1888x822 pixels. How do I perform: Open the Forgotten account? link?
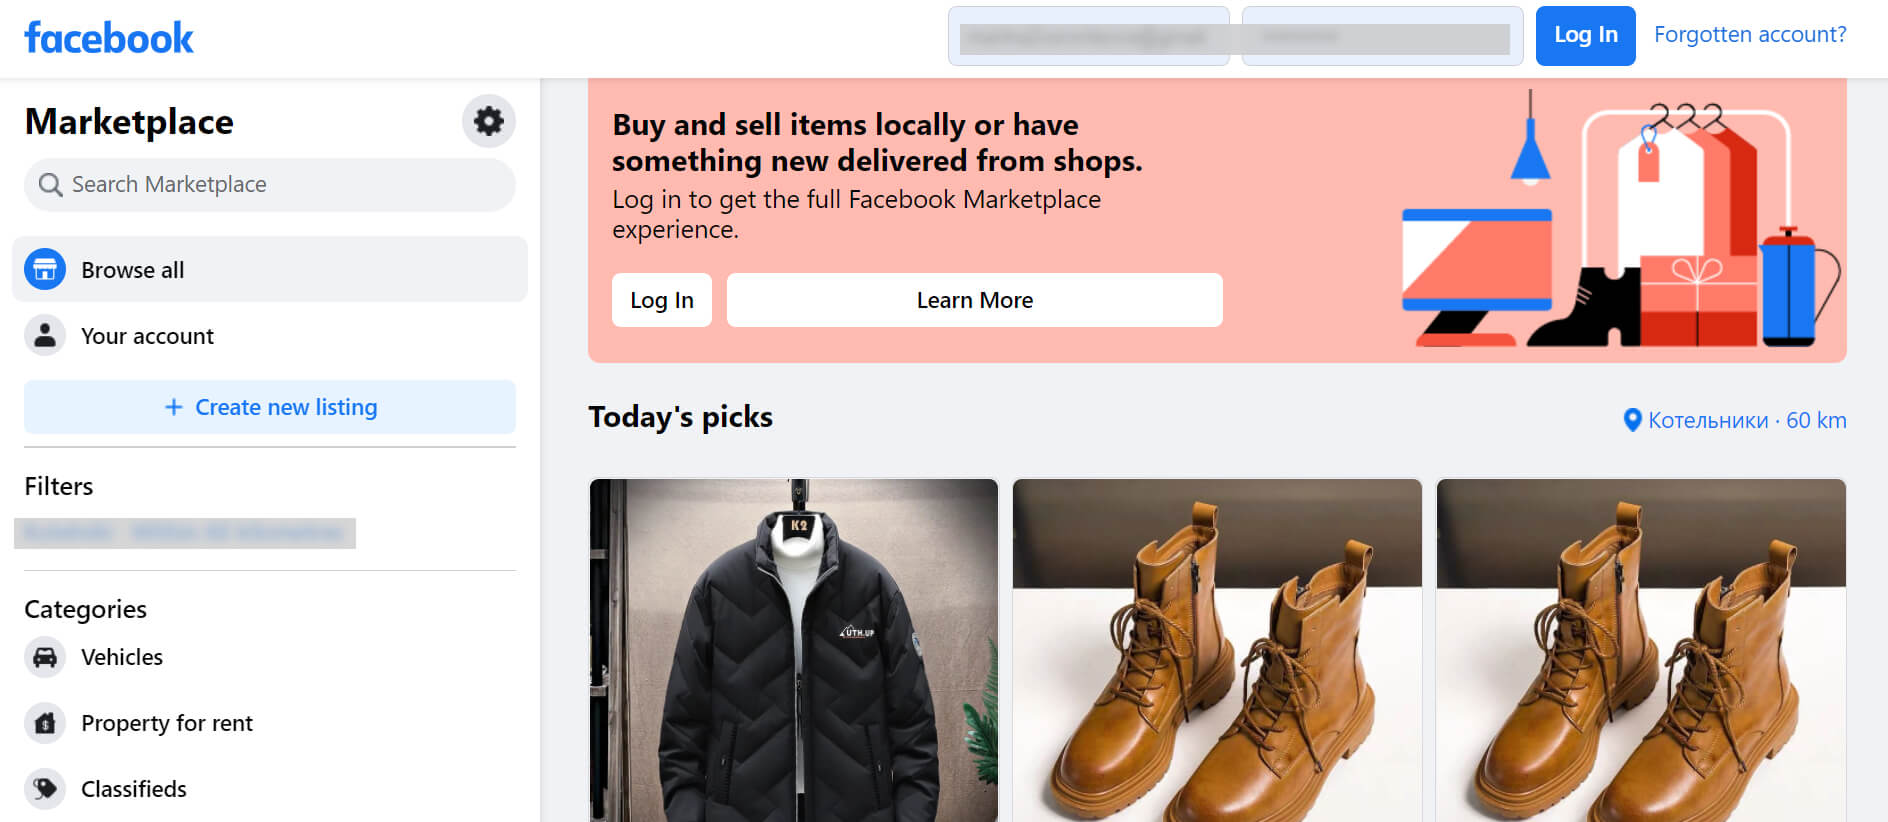(x=1750, y=35)
